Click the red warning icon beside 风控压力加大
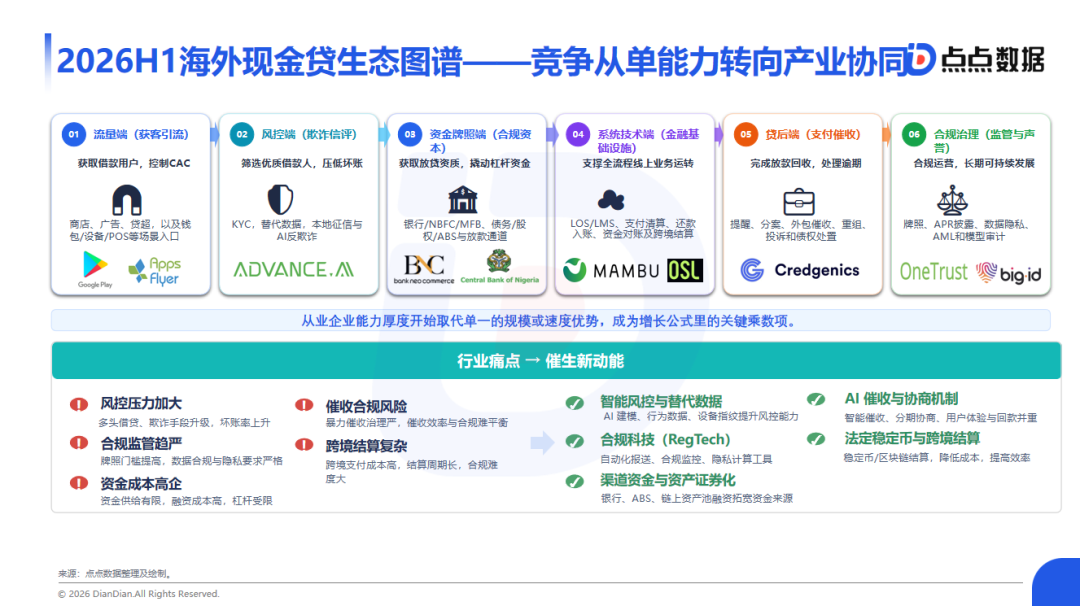The image size is (1080, 606). (79, 404)
